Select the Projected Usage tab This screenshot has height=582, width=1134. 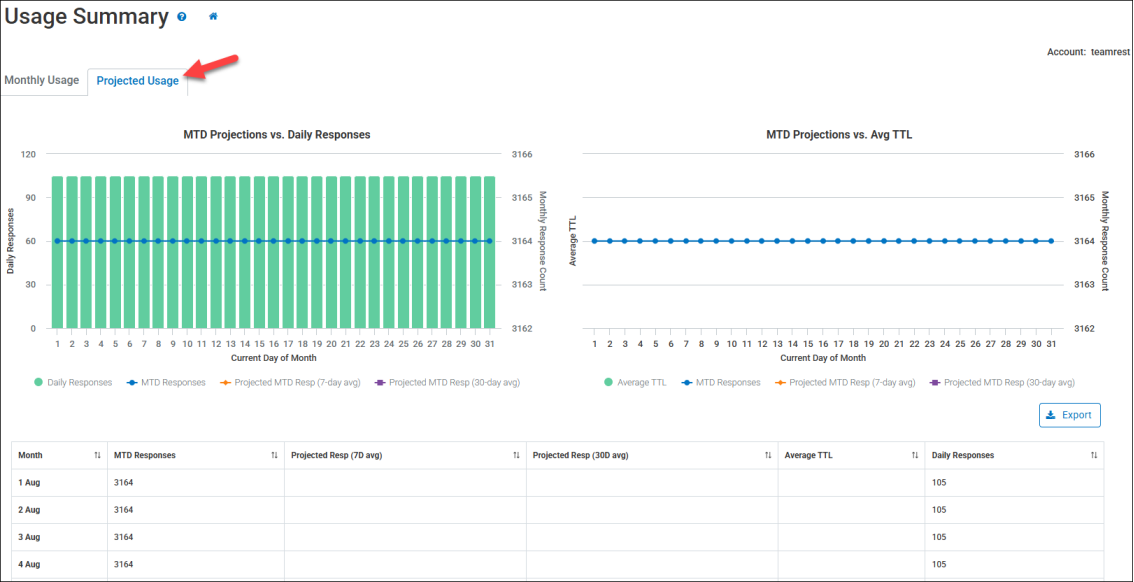137,81
